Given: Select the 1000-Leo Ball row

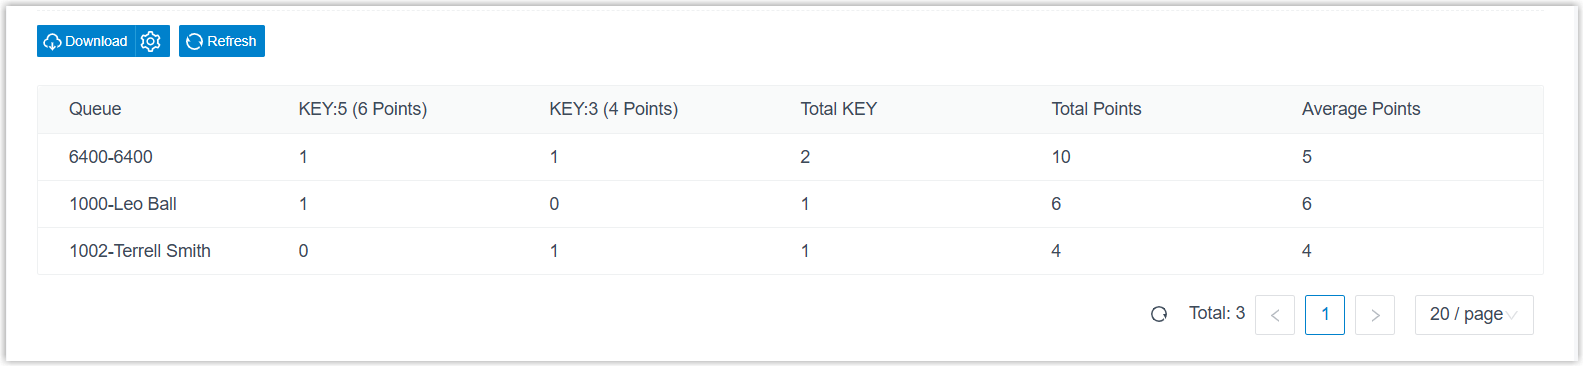Looking at the screenshot, I should pyautogui.click(x=790, y=204).
